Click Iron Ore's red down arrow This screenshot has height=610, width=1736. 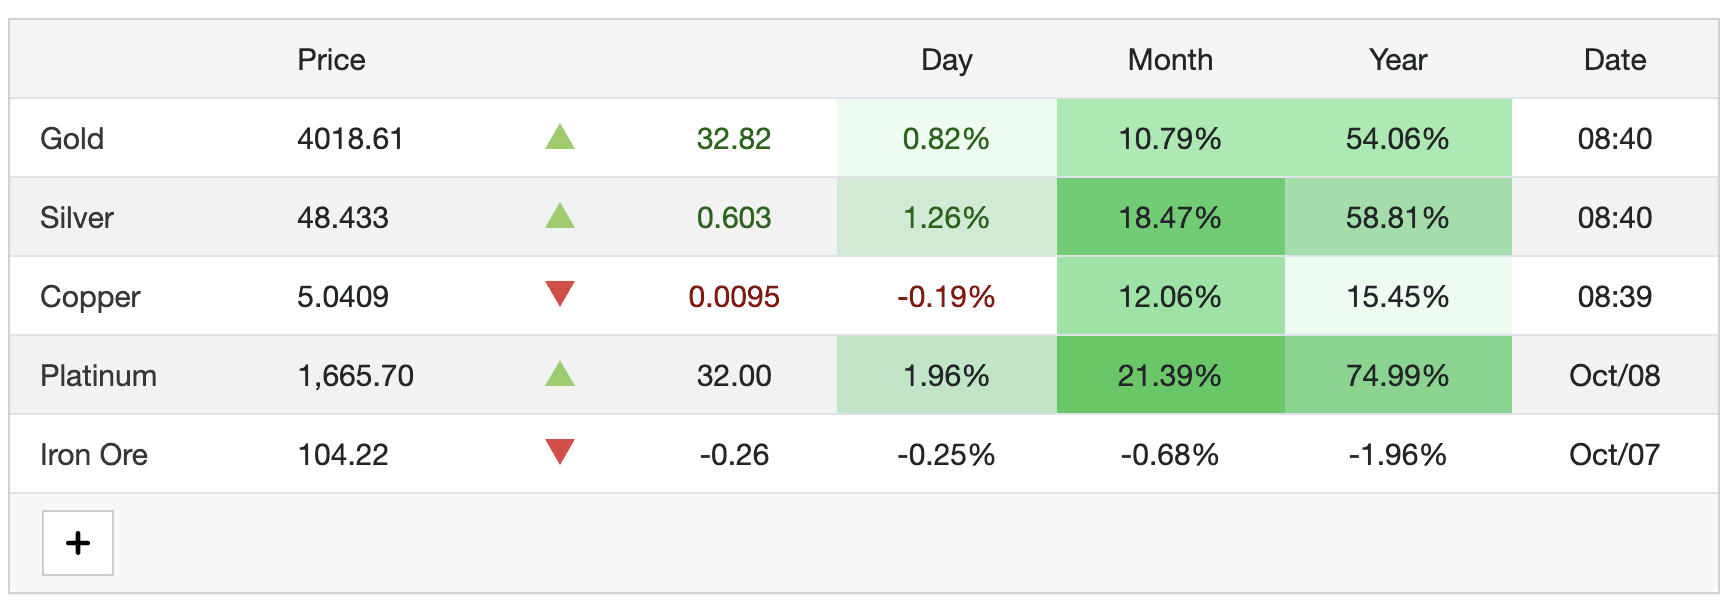(x=560, y=452)
